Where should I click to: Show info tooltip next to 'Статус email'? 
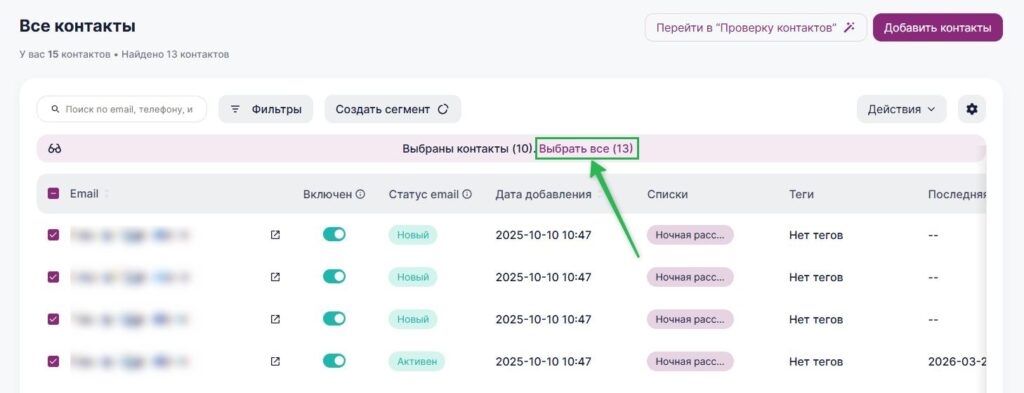point(467,195)
